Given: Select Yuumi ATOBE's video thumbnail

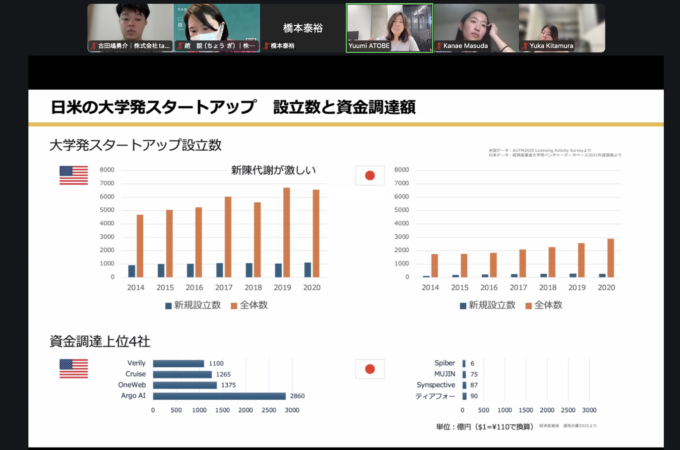Looking at the screenshot, I should [389, 27].
